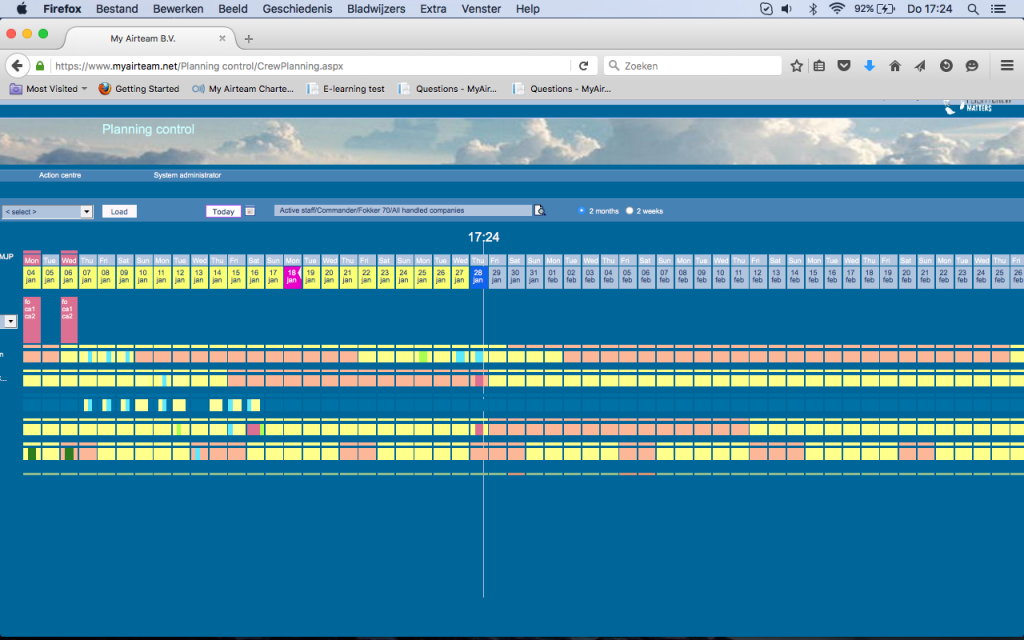The width and height of the screenshot is (1024, 640).
Task: Click the browser back arrow
Action: point(17,66)
